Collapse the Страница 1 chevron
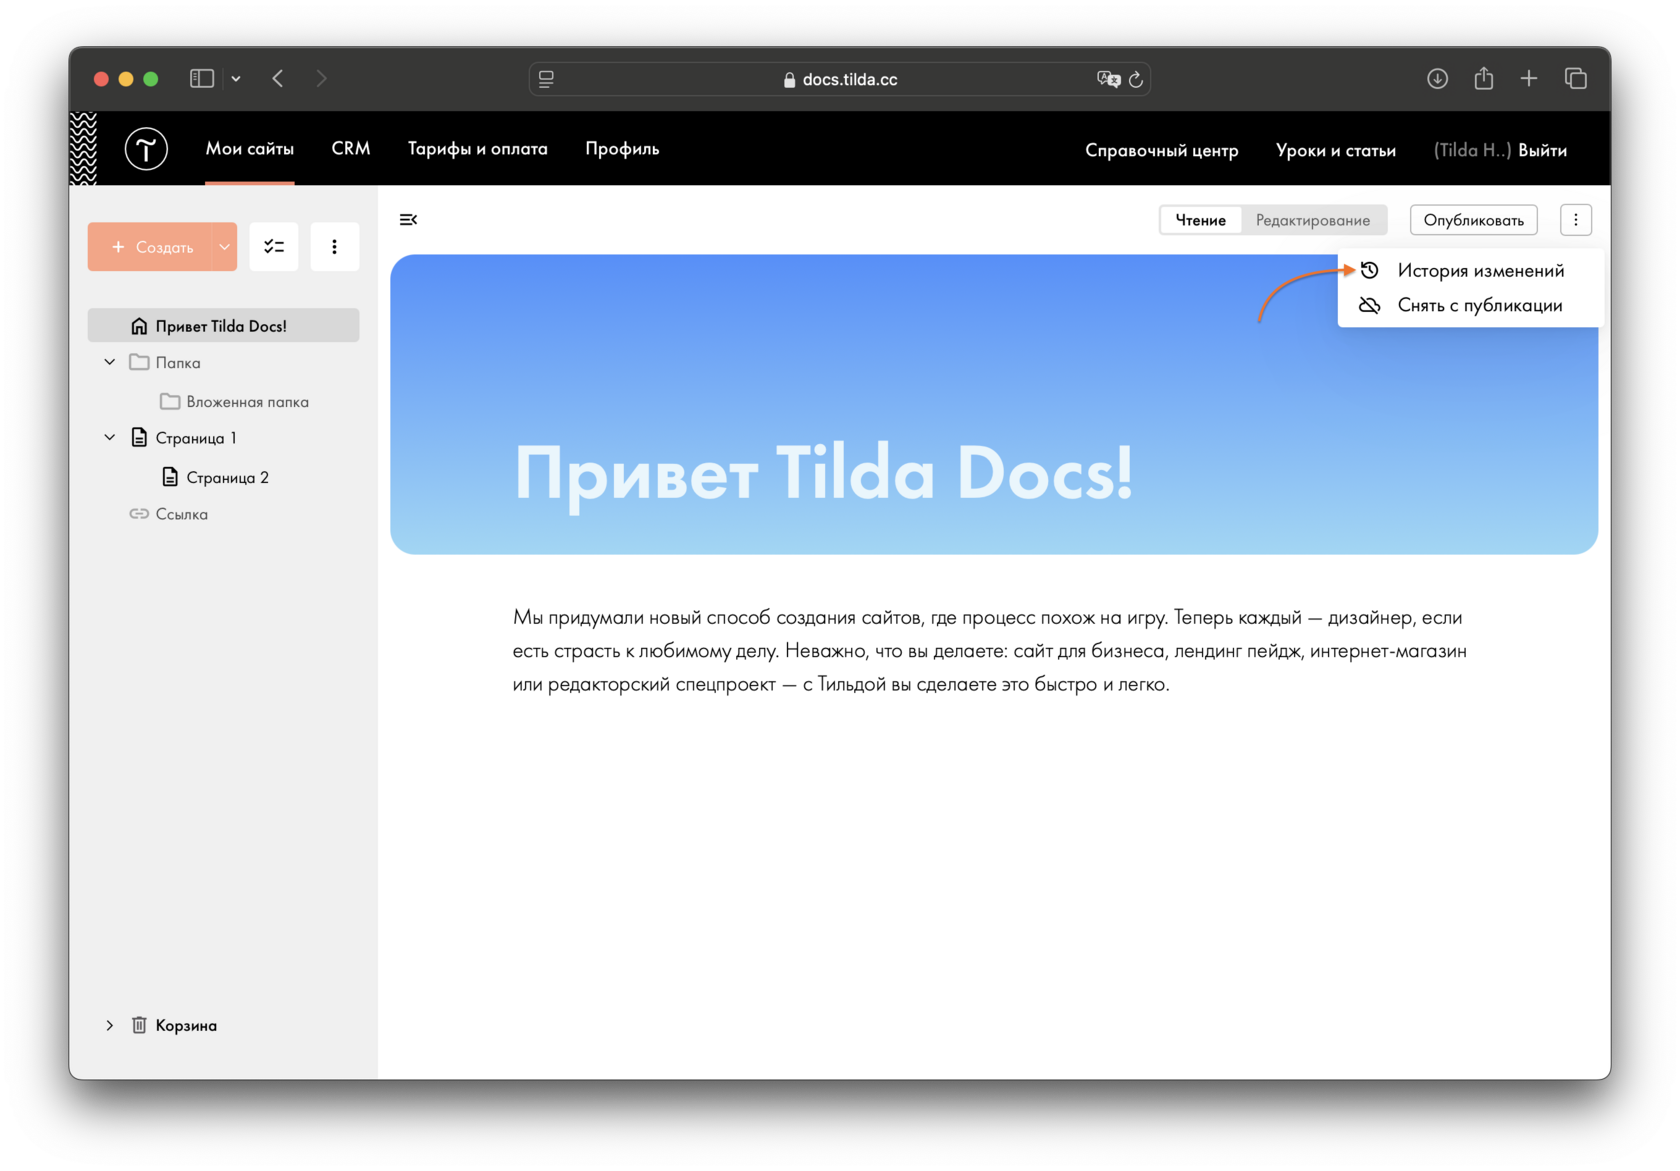Image resolution: width=1680 pixels, height=1171 pixels. pos(110,438)
